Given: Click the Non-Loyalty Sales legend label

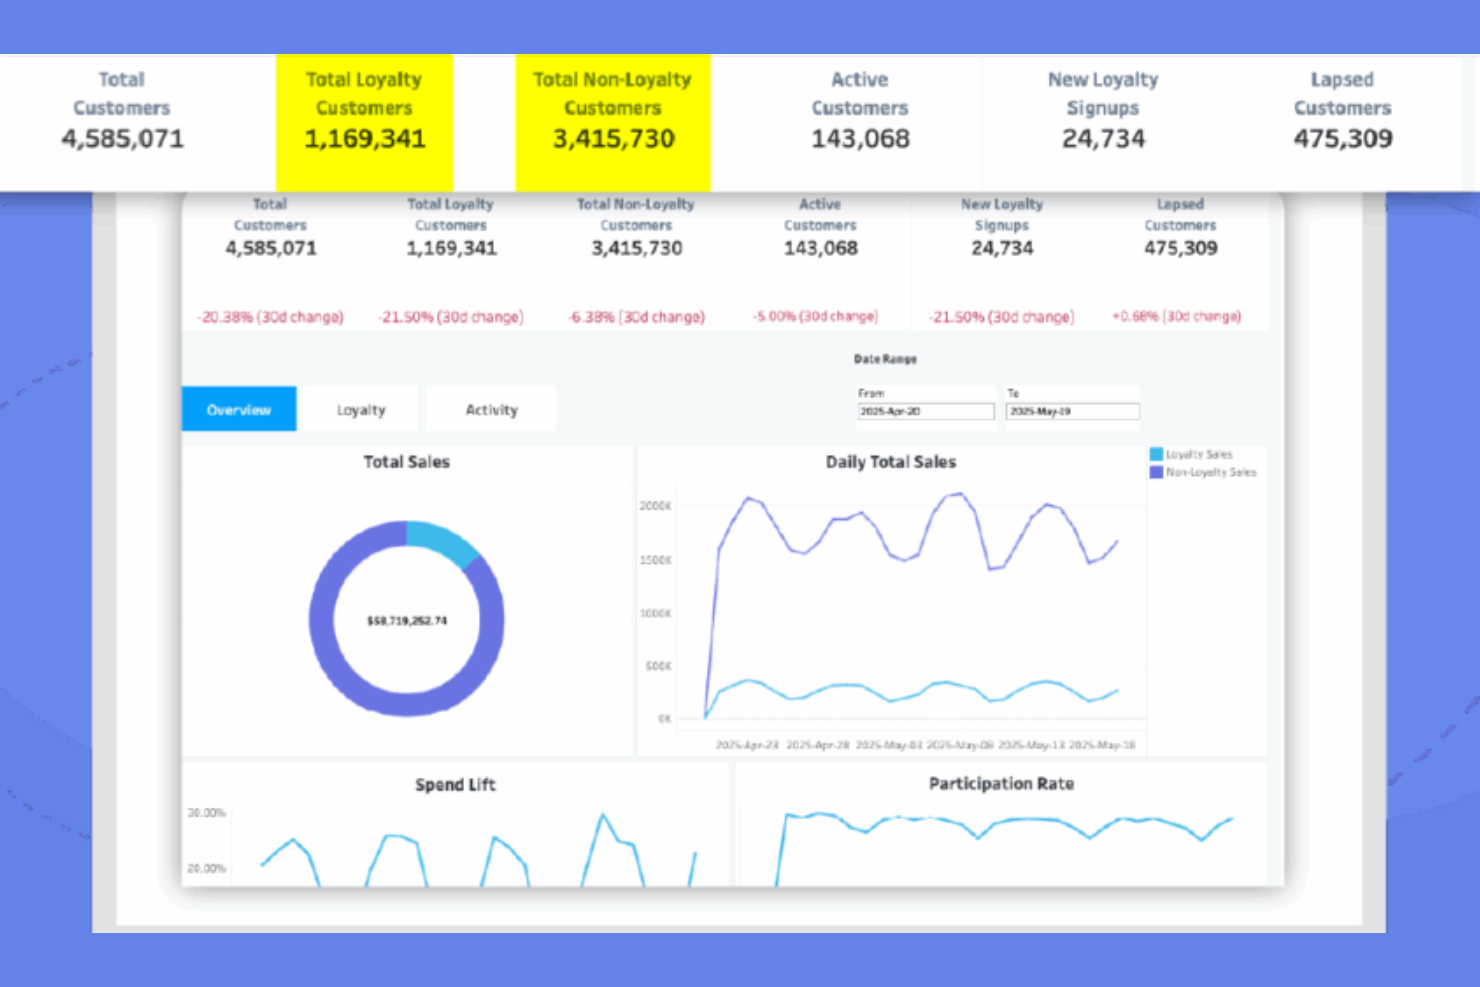Looking at the screenshot, I should 1211,472.
